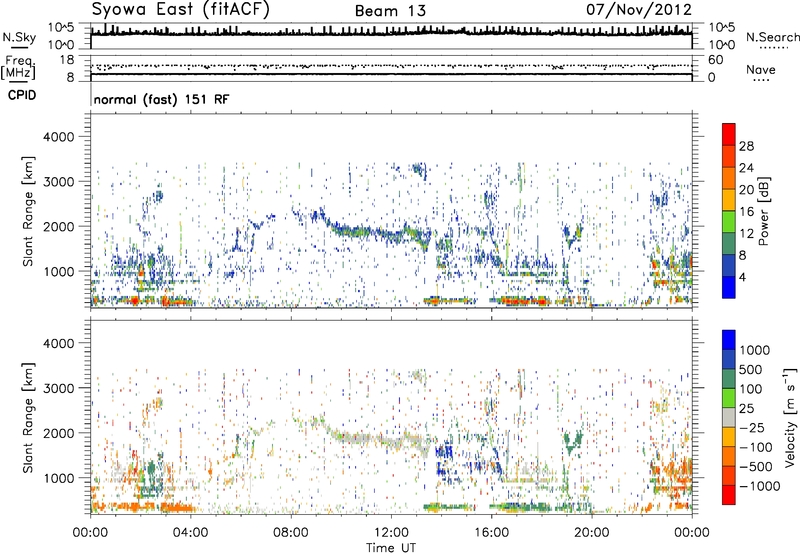800x554 pixels.
Task: Click the "16" label on the power colorbar
Action: [x=746, y=212]
